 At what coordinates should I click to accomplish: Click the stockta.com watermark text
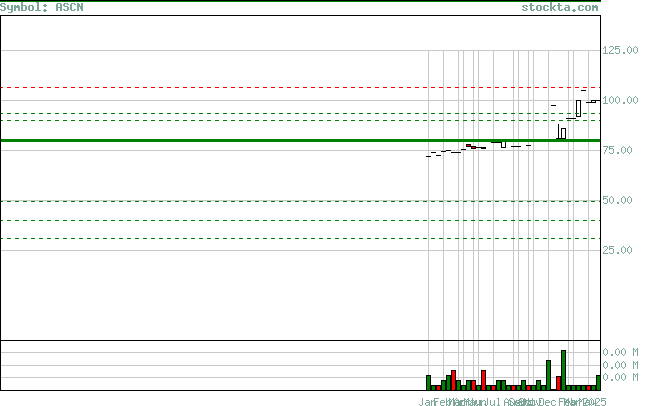[x=560, y=8]
